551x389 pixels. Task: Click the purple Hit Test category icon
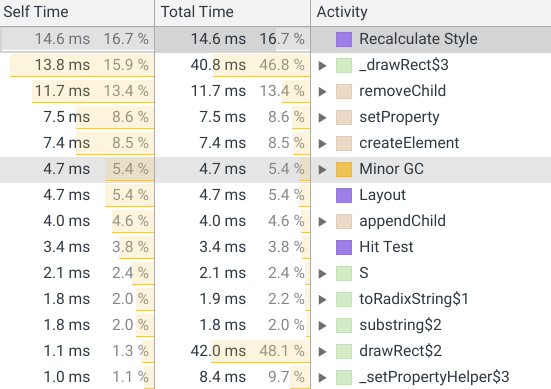click(344, 247)
